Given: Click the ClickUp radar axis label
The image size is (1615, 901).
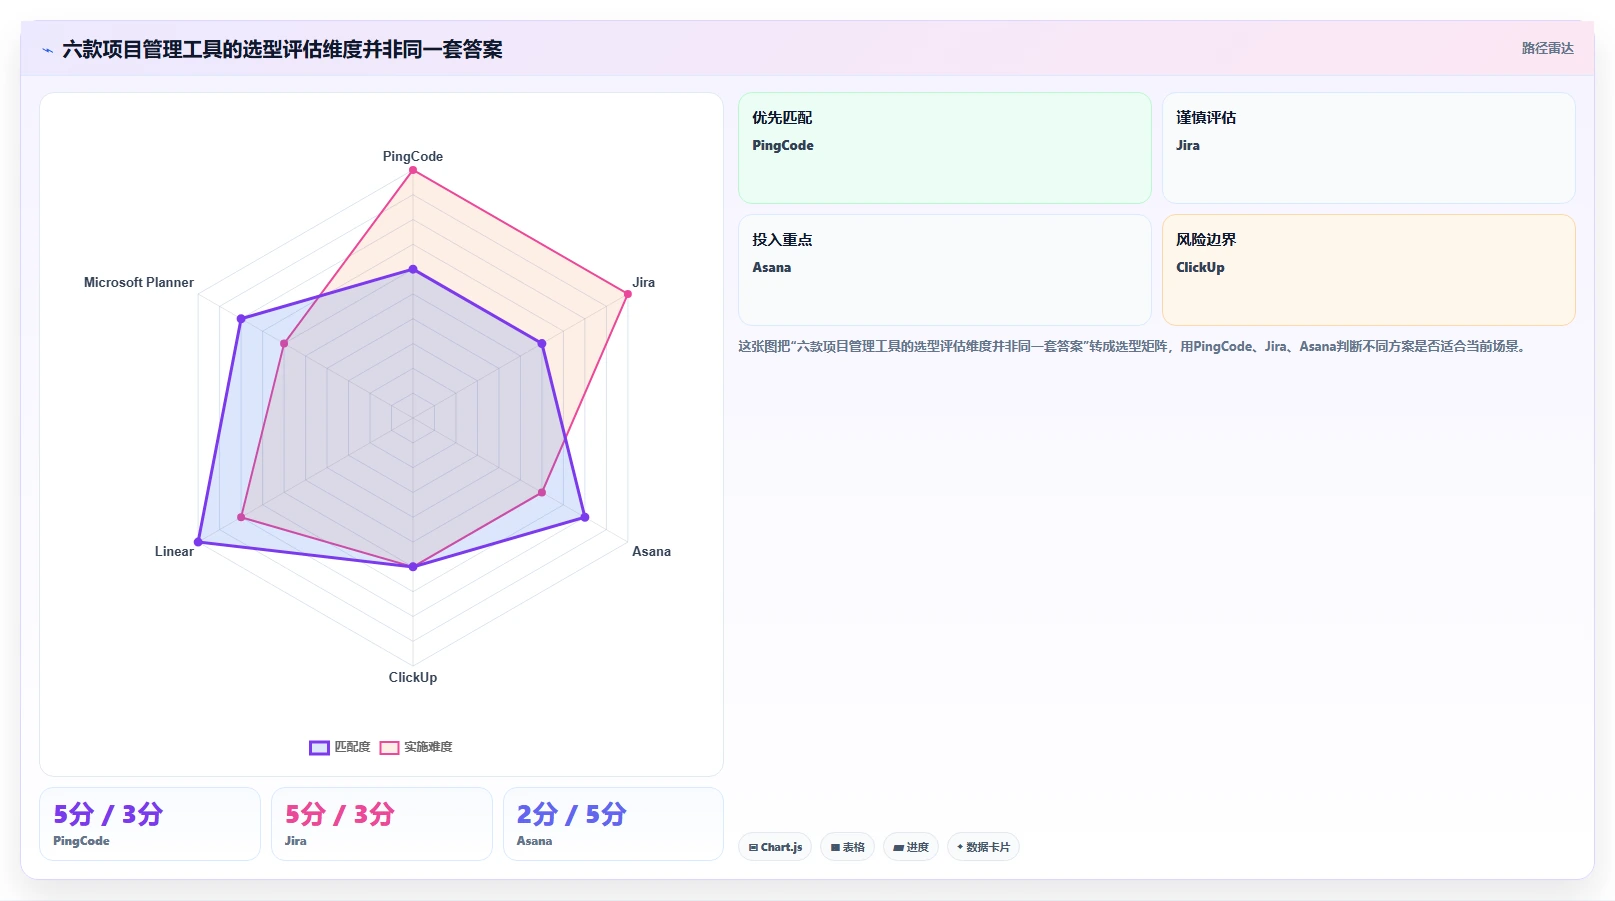Looking at the screenshot, I should pyautogui.click(x=413, y=677).
